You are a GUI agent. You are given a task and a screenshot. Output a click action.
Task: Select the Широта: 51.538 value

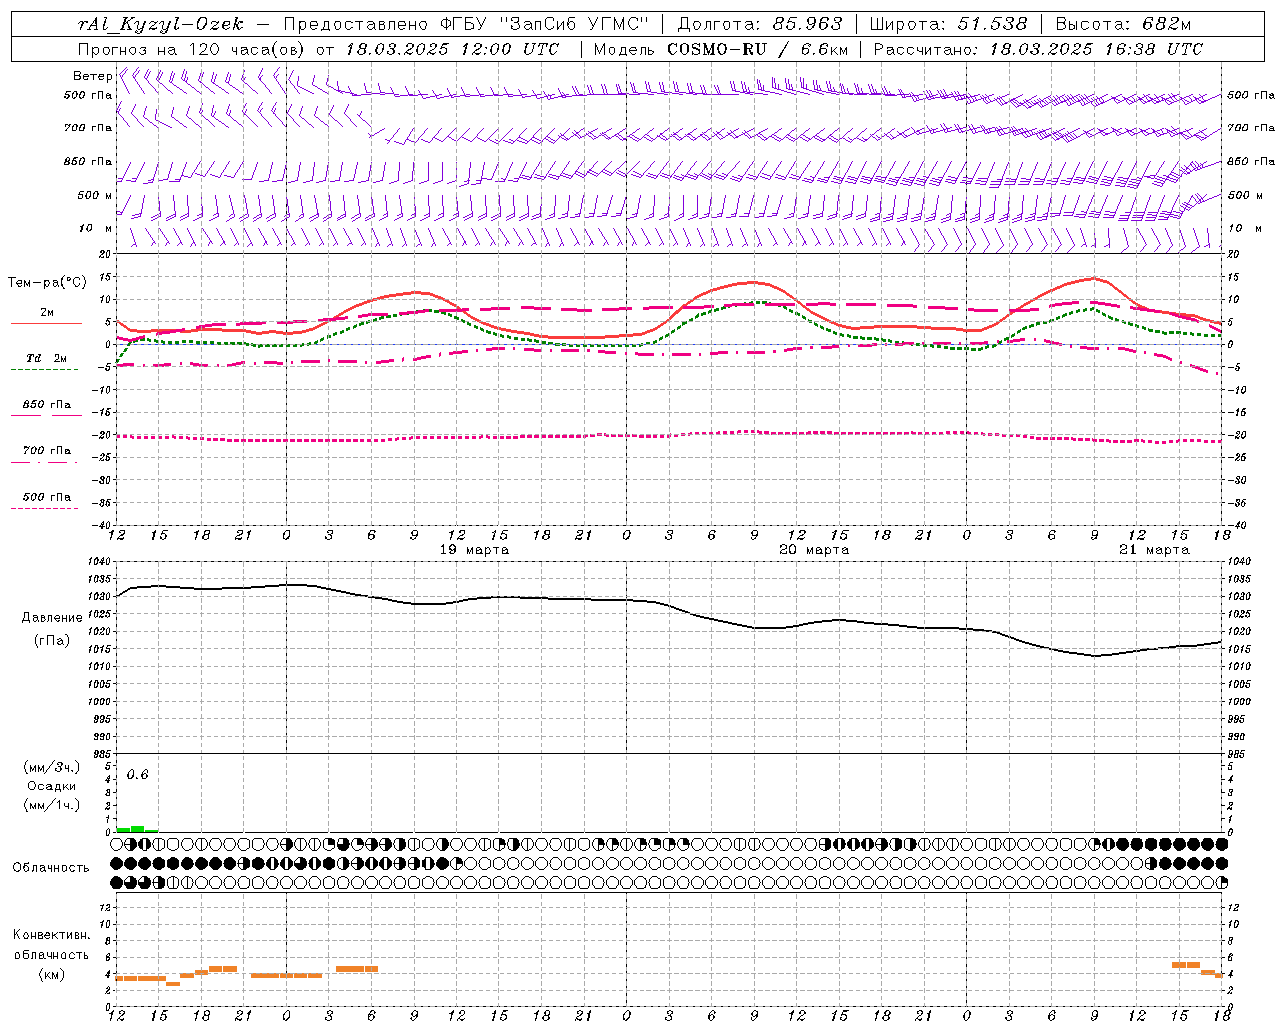click(x=948, y=24)
